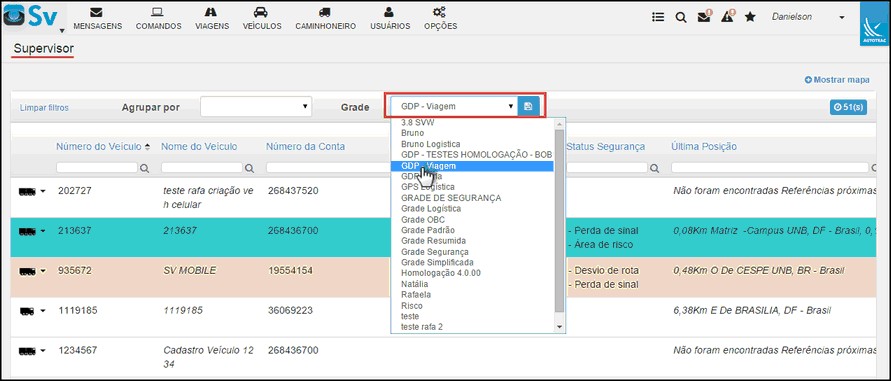Click the Supervisor page title
This screenshot has height=381, width=891.
click(x=44, y=48)
